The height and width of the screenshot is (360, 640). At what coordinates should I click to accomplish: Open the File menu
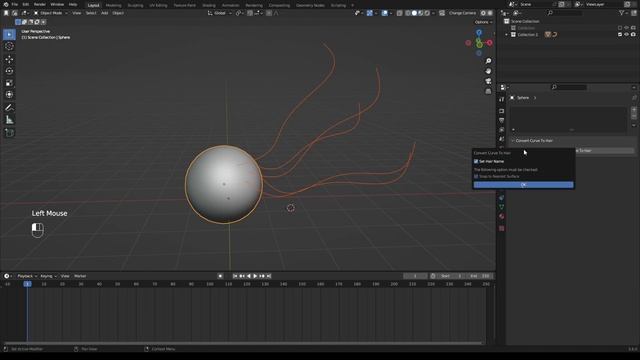pyautogui.click(x=15, y=4)
